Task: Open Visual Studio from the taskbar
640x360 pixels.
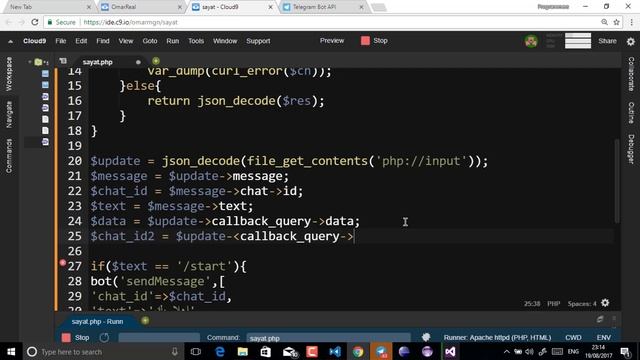Action: pyautogui.click(x=450, y=351)
